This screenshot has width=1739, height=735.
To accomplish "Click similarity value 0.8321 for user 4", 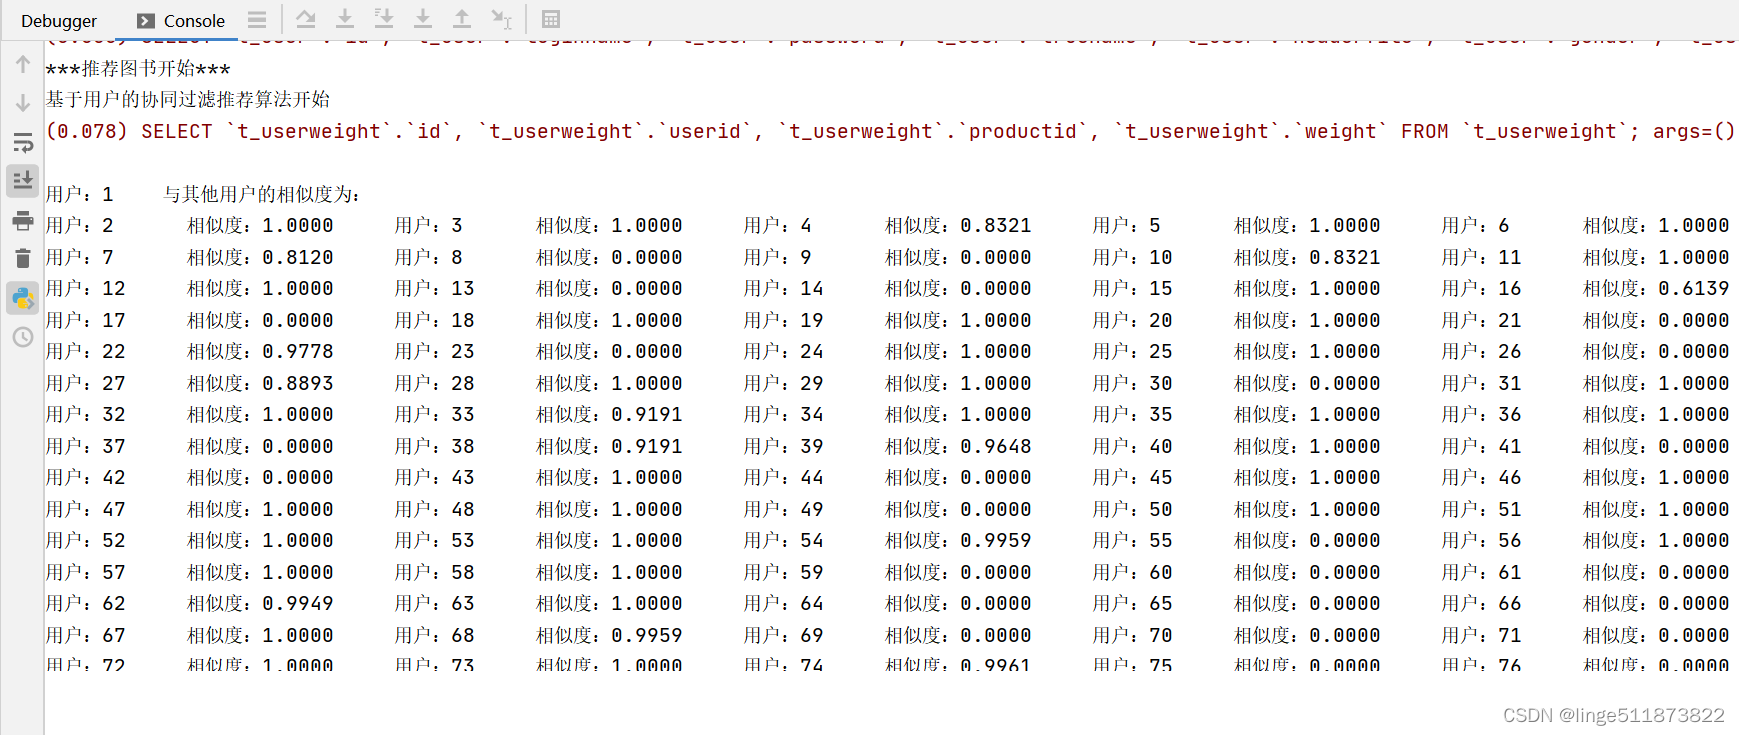I will (x=995, y=226).
